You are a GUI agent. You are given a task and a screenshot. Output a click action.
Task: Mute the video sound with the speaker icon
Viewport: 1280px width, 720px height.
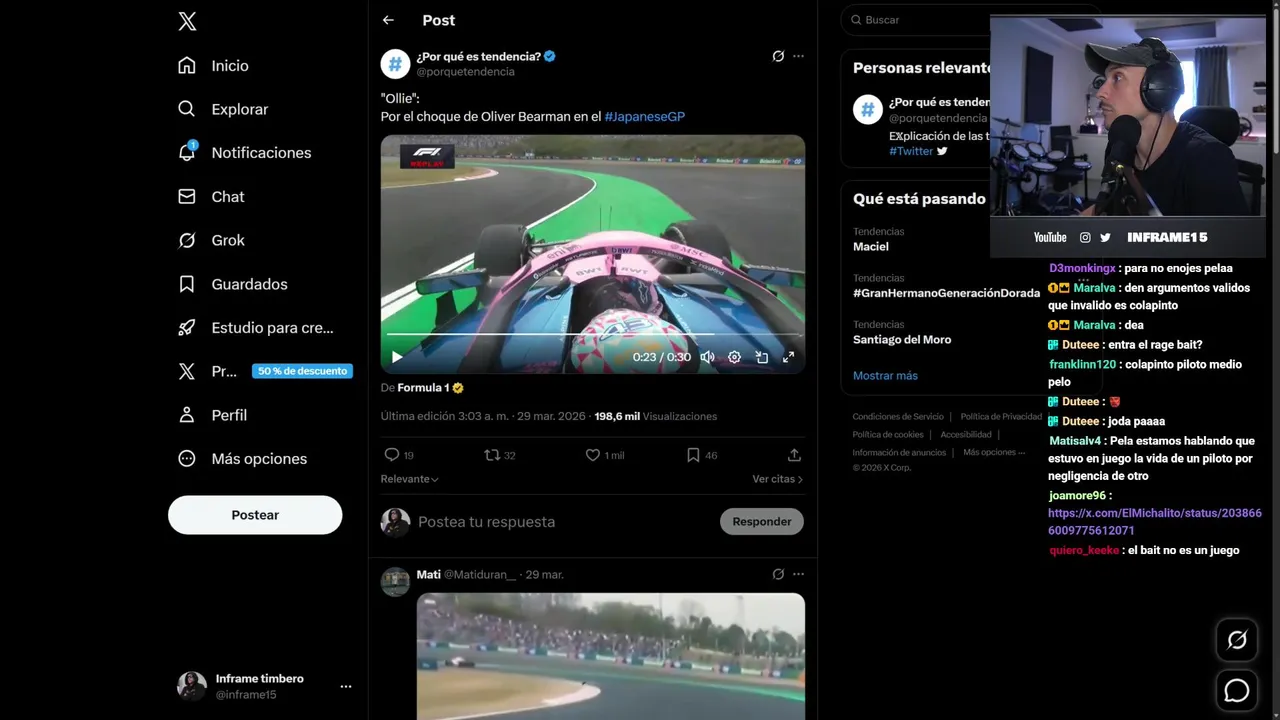tap(707, 357)
